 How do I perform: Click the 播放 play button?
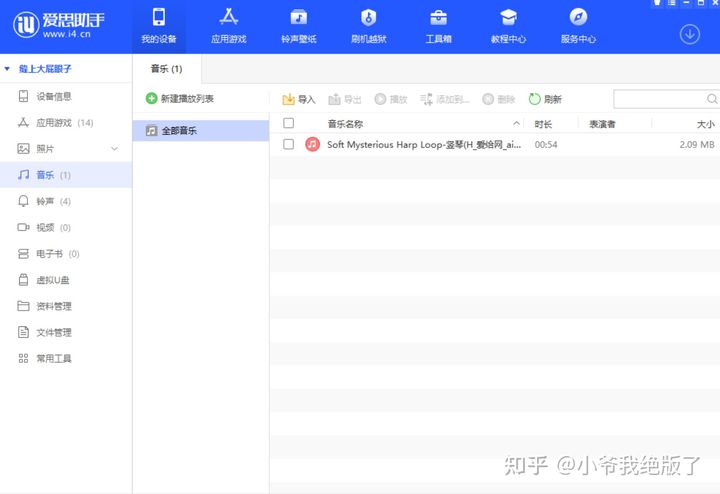tap(391, 99)
